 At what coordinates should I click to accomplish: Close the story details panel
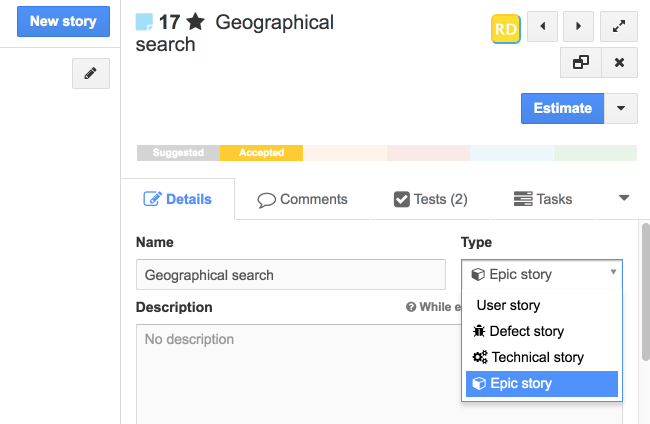619,63
